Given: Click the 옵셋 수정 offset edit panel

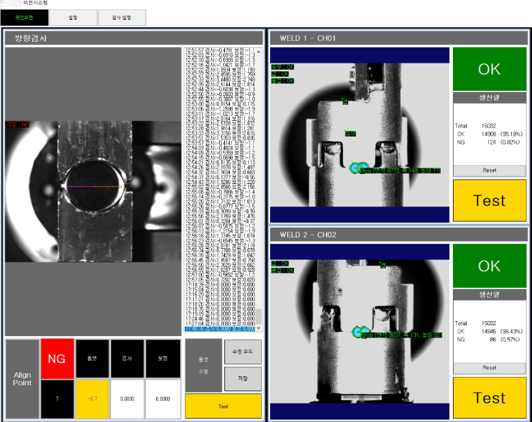Looking at the screenshot, I should [203, 365].
